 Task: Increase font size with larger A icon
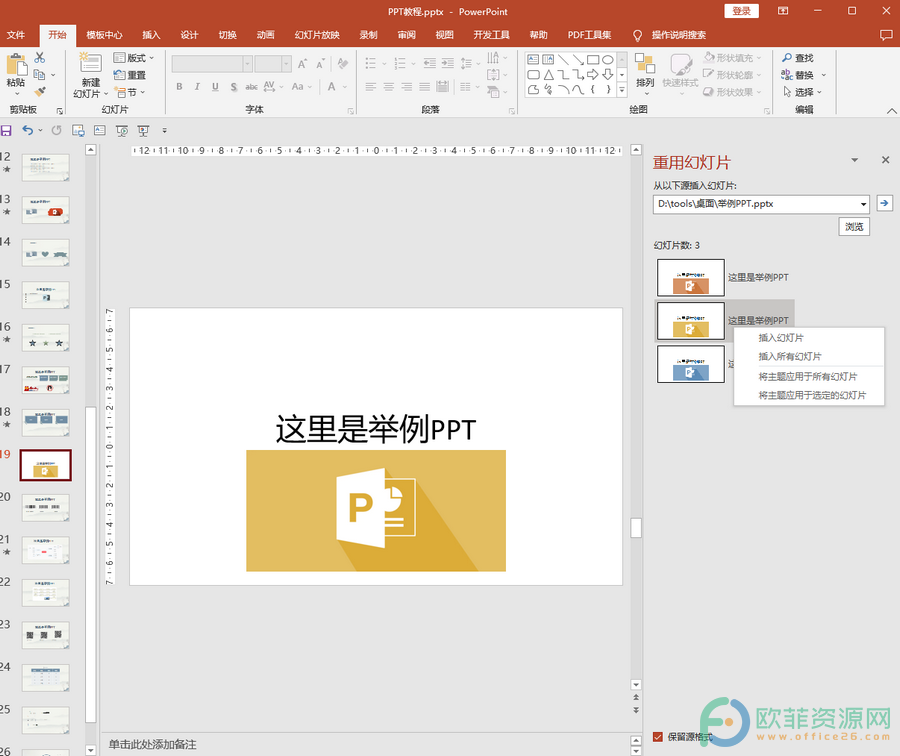click(302, 63)
